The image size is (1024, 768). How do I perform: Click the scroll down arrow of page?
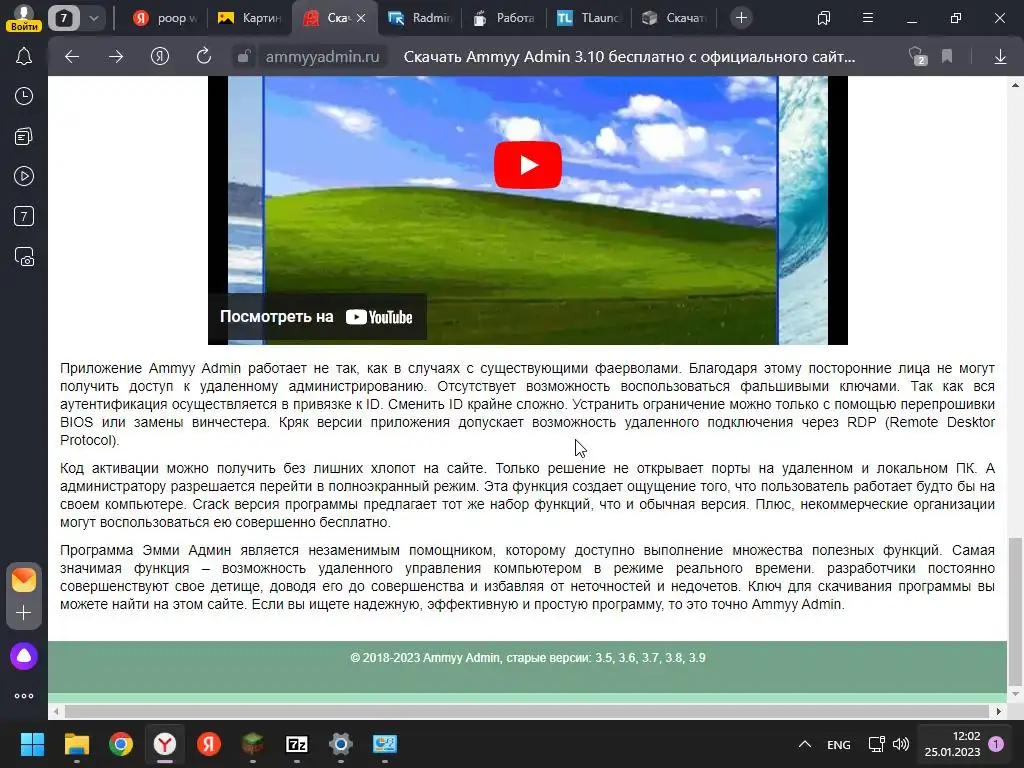coord(1015,694)
